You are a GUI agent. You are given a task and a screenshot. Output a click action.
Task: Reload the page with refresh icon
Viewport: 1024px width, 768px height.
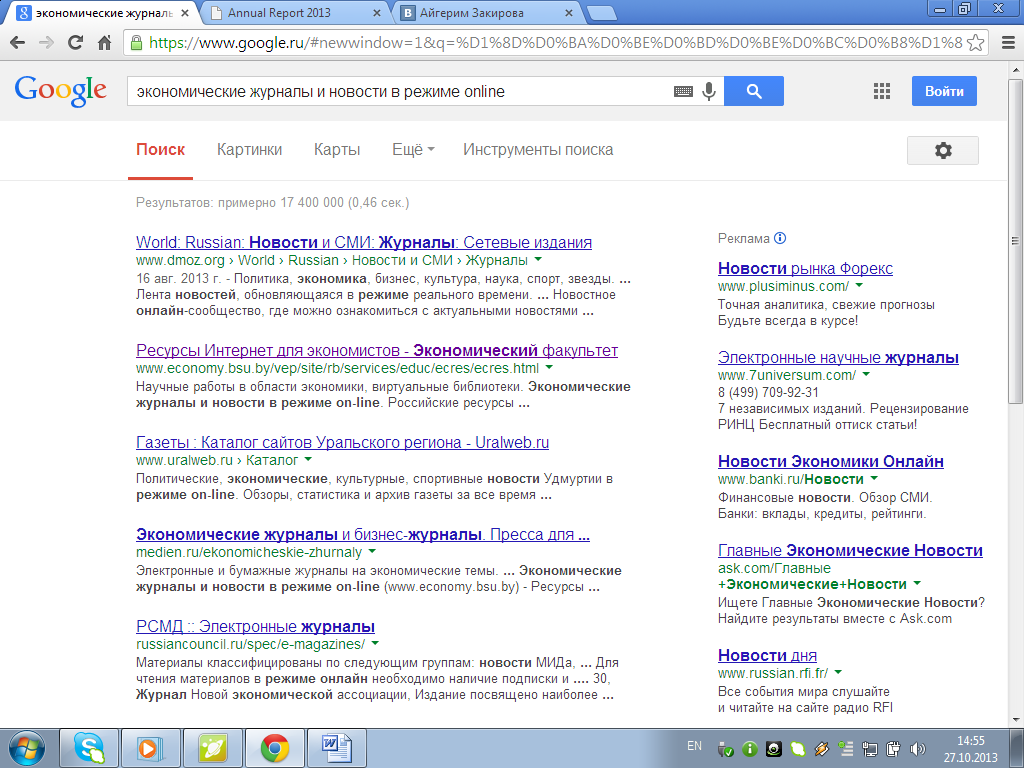click(76, 42)
